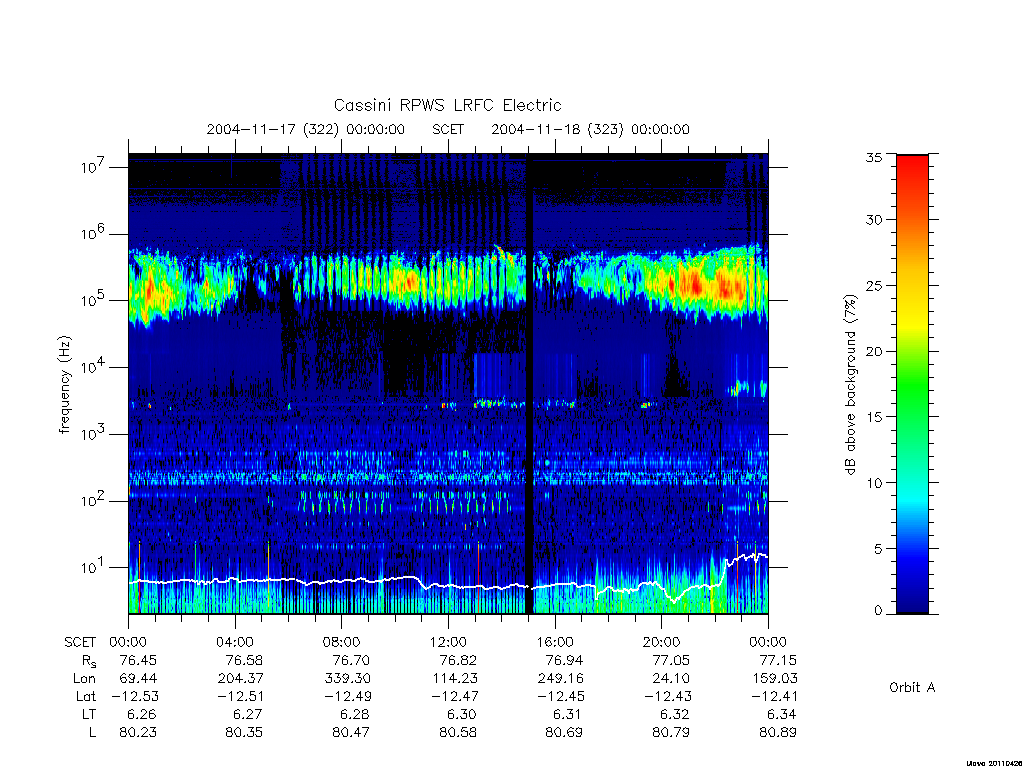Click the 08:00 time axis label

pyautogui.click(x=342, y=642)
